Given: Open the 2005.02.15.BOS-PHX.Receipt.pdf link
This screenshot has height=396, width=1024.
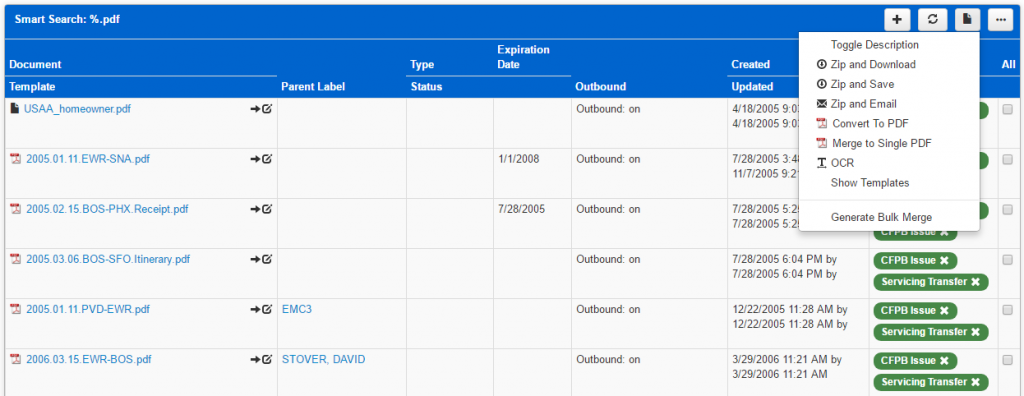Looking at the screenshot, I should coord(107,209).
